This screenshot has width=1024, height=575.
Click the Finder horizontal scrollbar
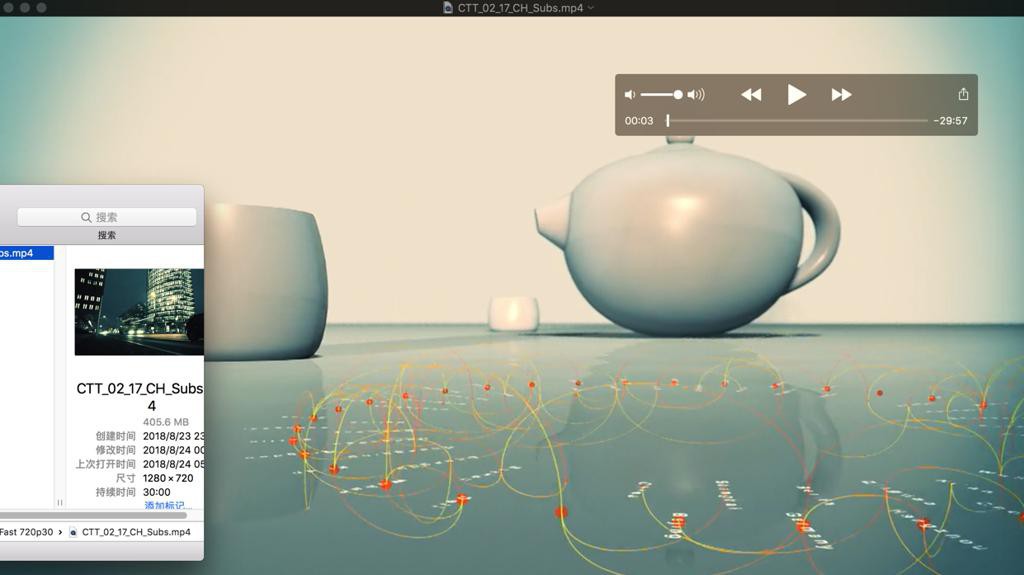point(93,515)
